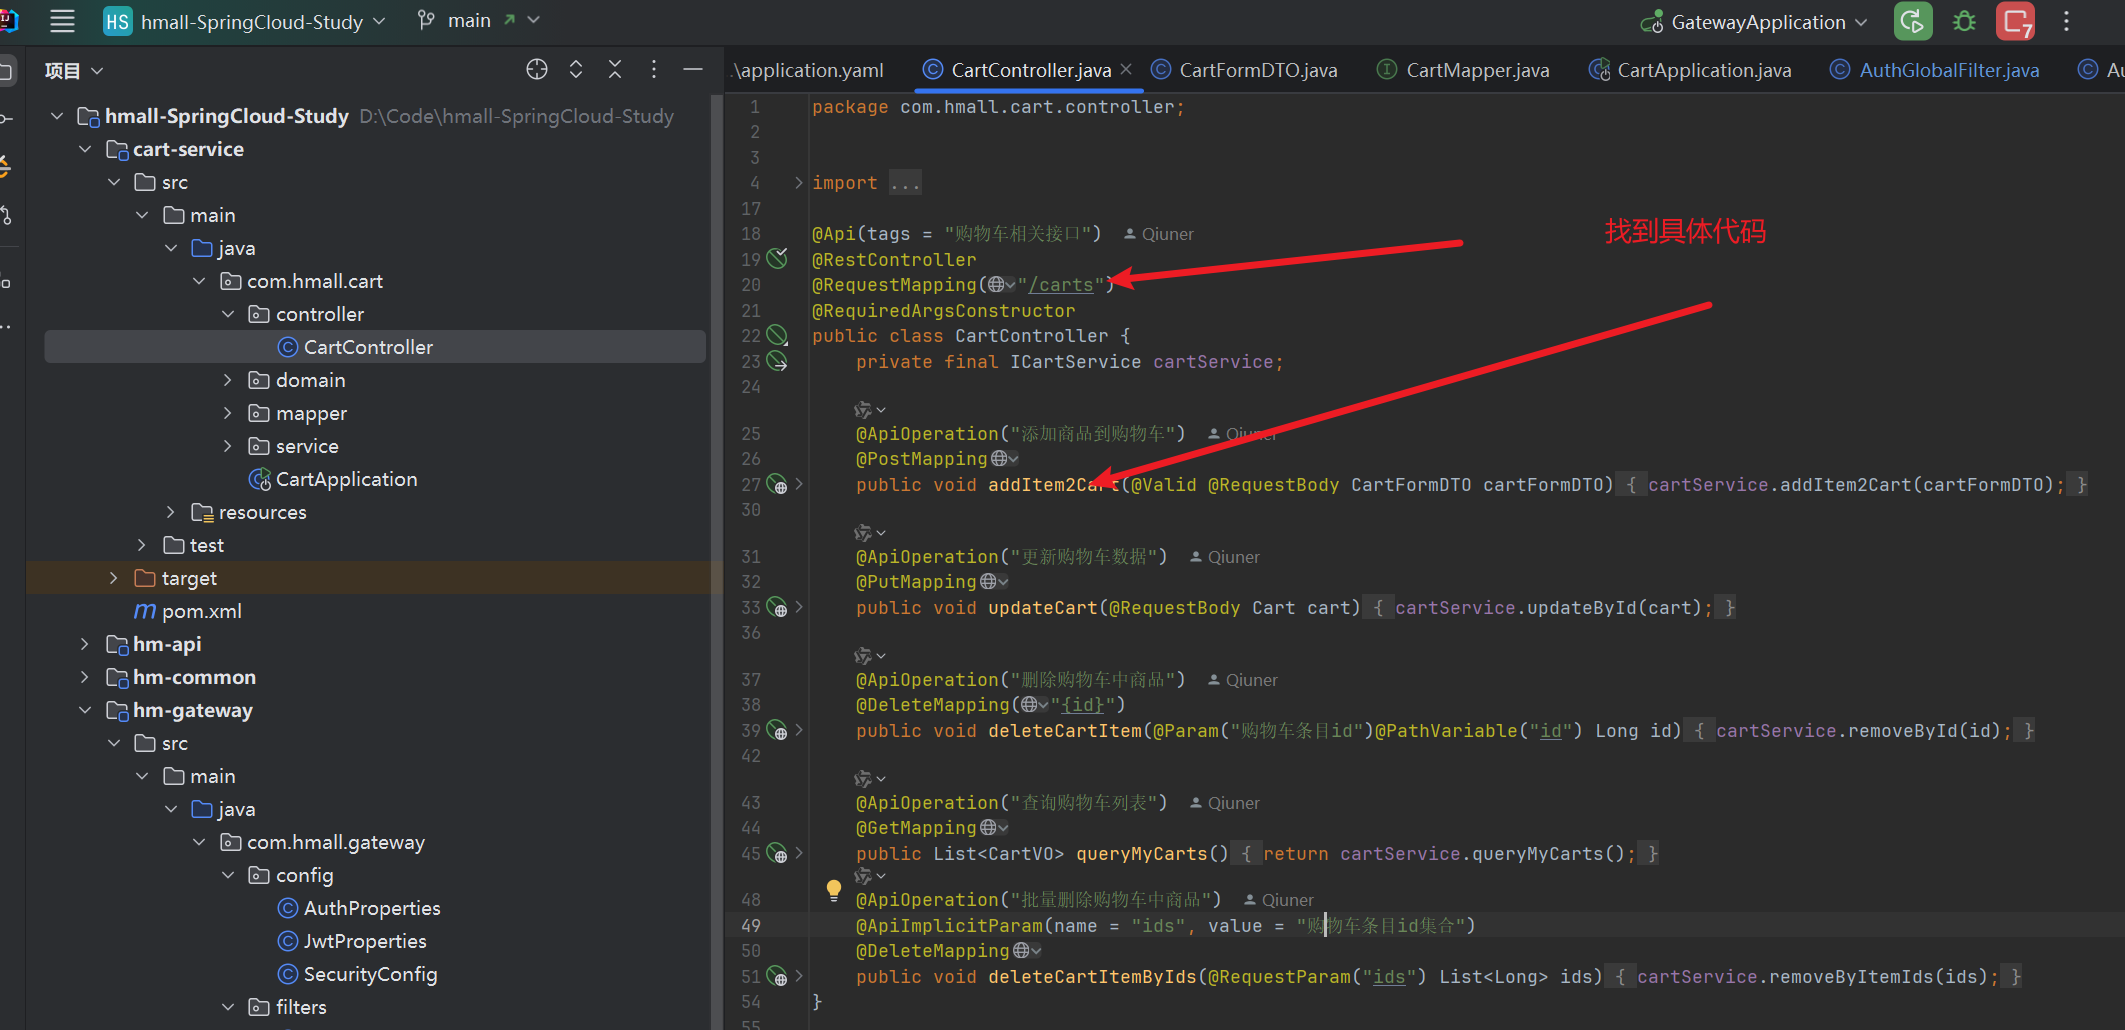Collapse all in the project panel
The image size is (2125, 1030).
pyautogui.click(x=615, y=69)
